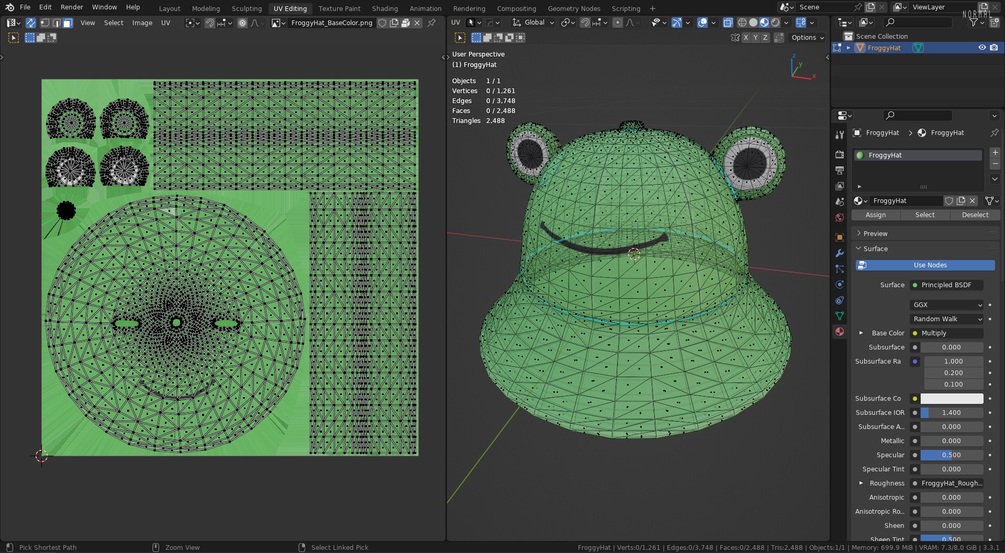Open the File menu
The width and height of the screenshot is (1005, 553).
25,7
